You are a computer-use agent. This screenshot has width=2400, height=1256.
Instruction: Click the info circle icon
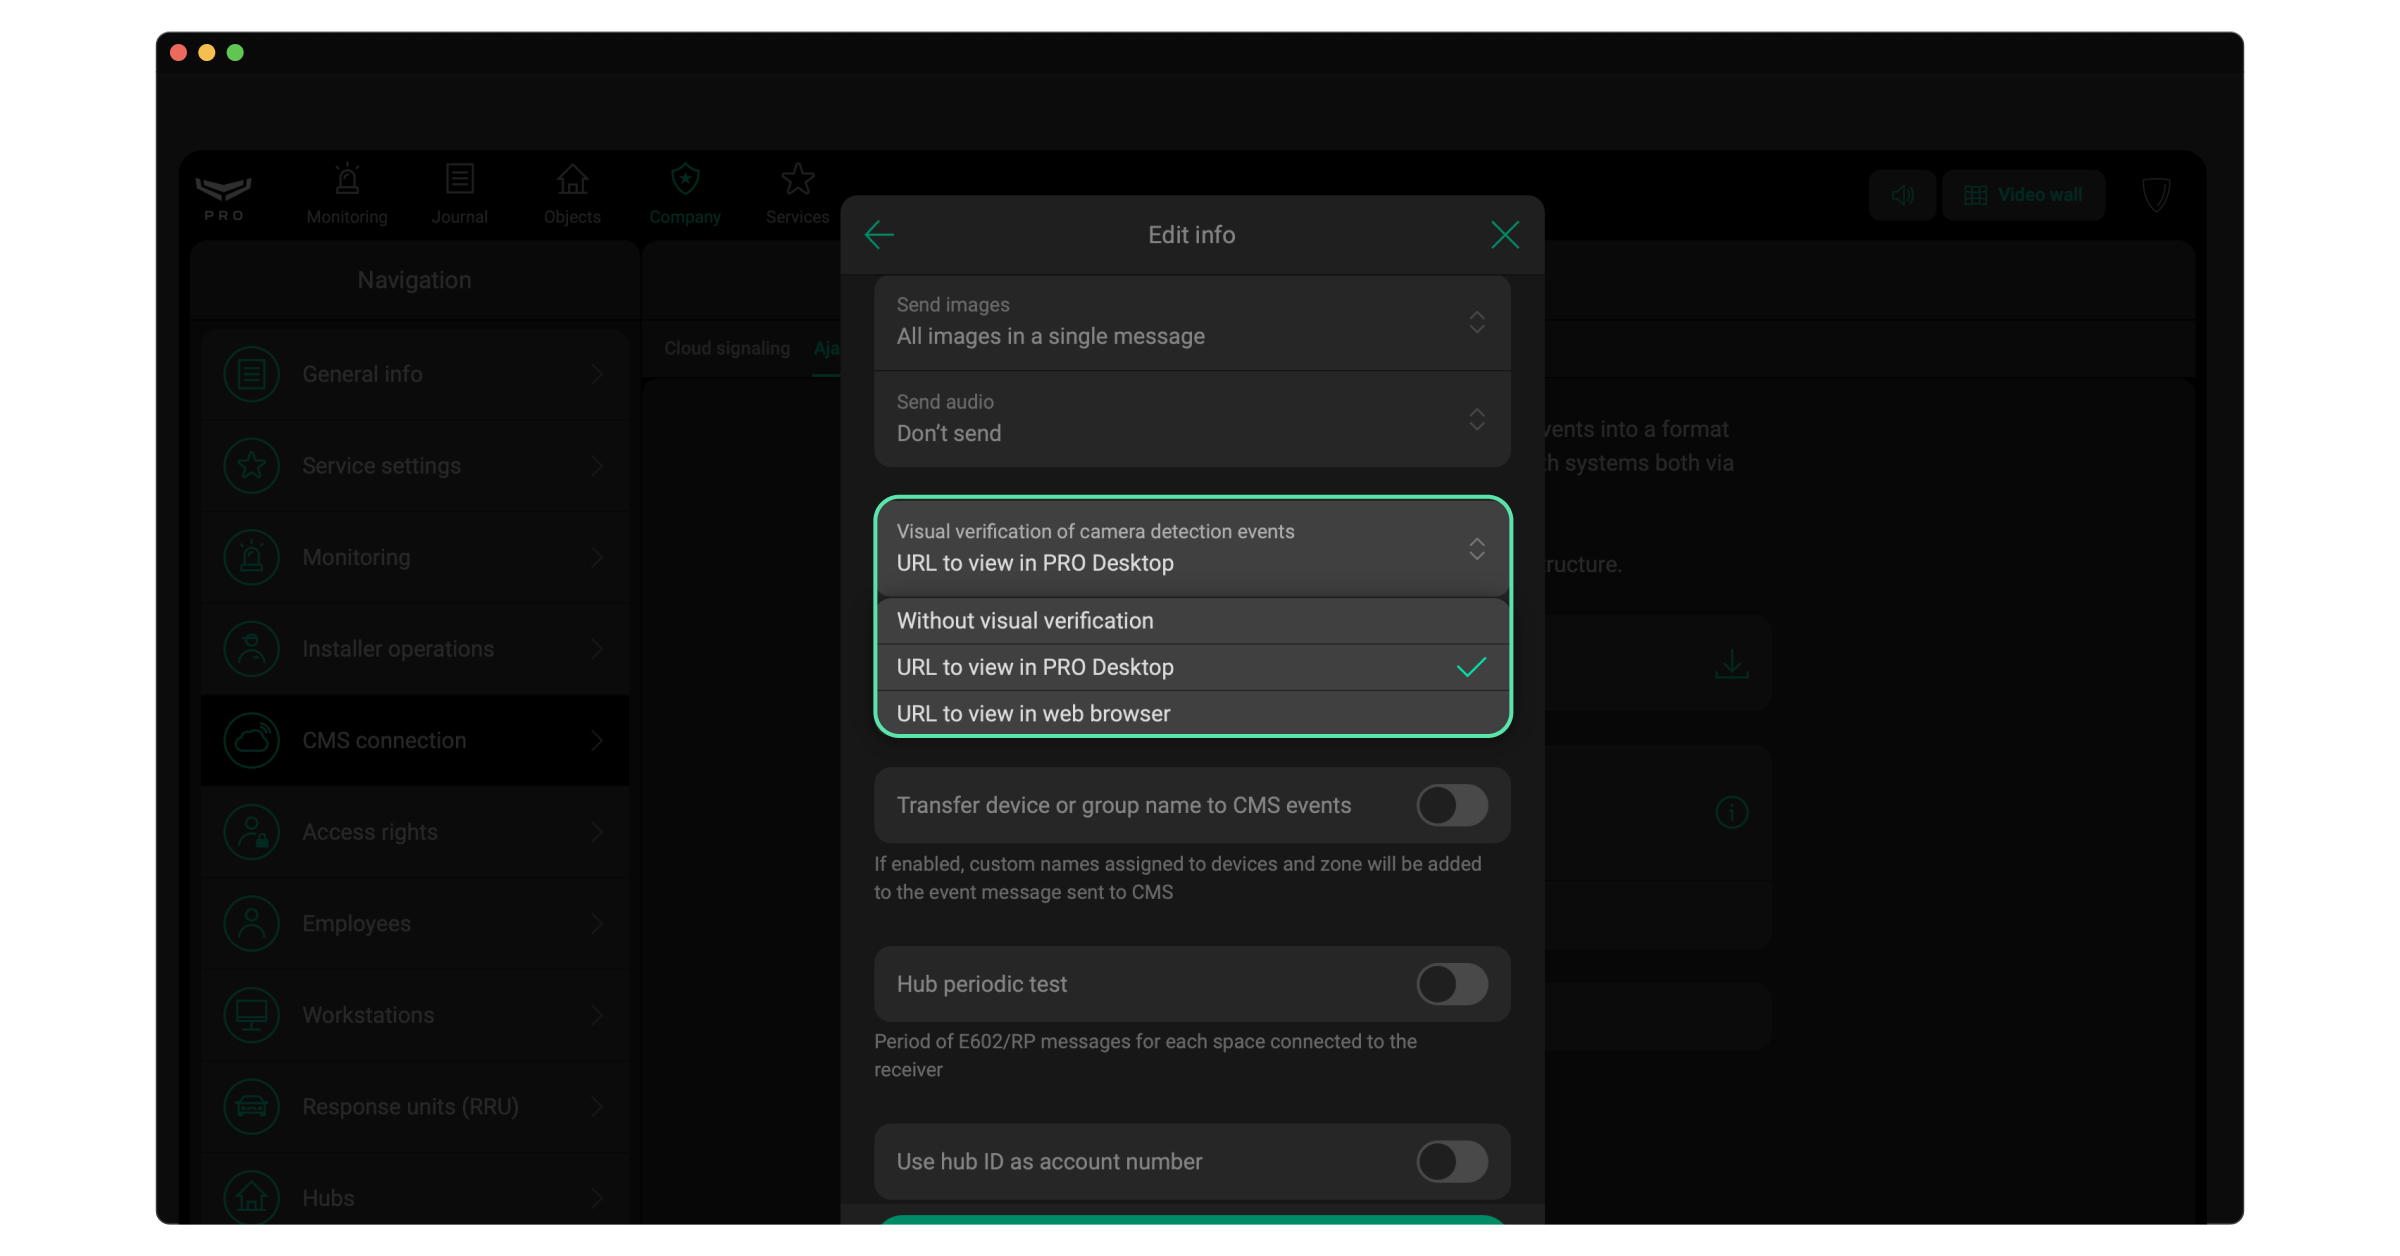[x=1731, y=812]
